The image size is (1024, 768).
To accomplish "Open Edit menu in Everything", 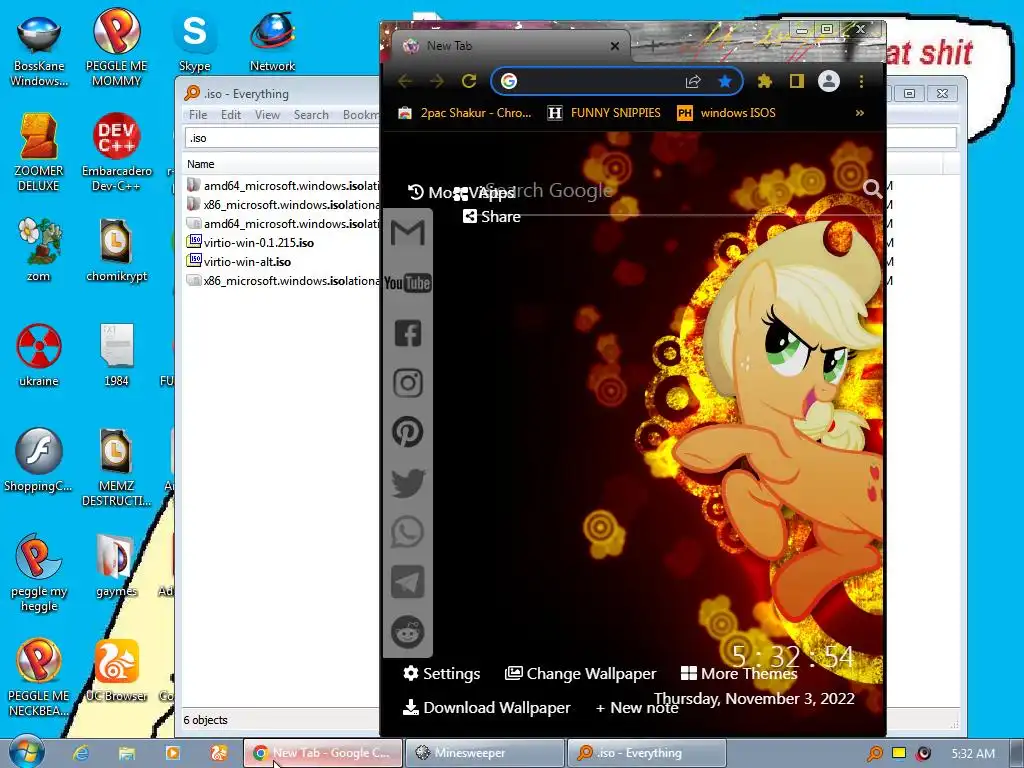I will pos(231,115).
